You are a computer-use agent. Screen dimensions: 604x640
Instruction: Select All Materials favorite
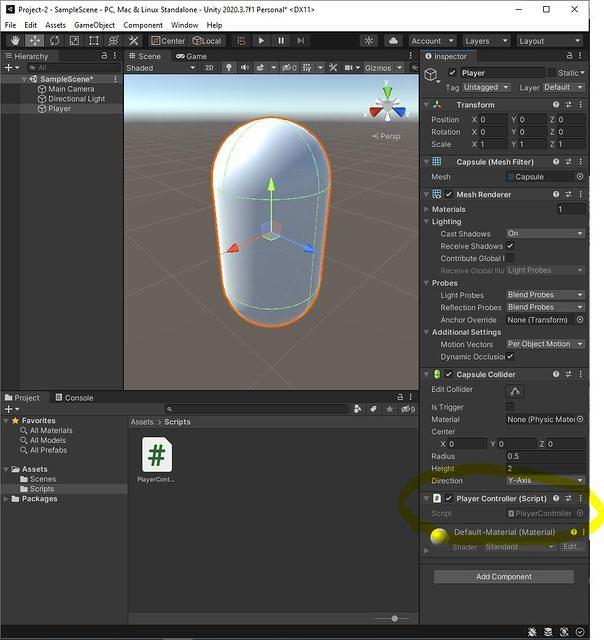[x=46, y=430]
